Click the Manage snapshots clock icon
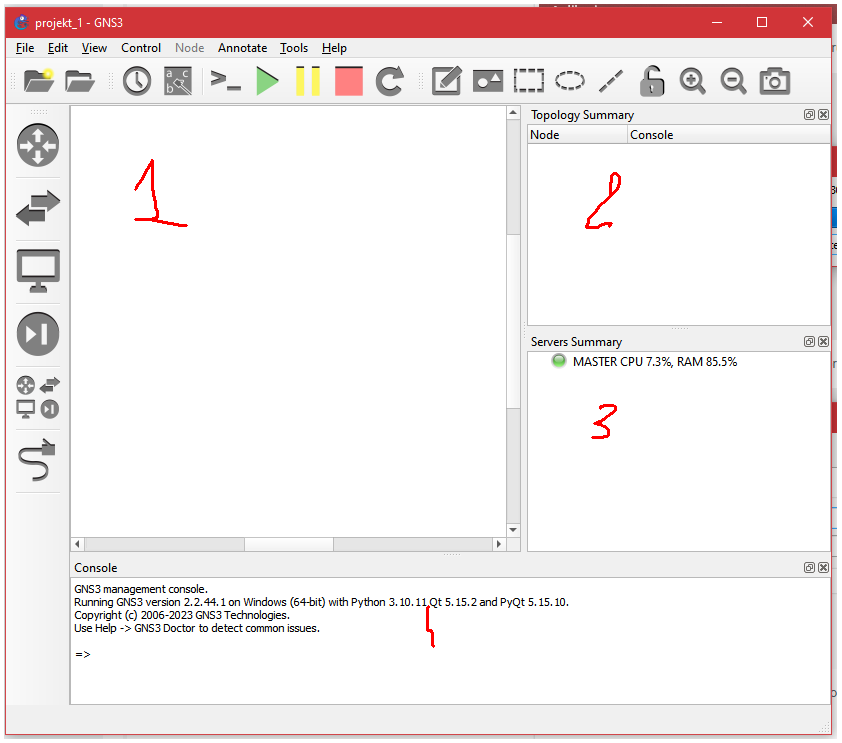Screen dimensions: 842x743 [137, 81]
